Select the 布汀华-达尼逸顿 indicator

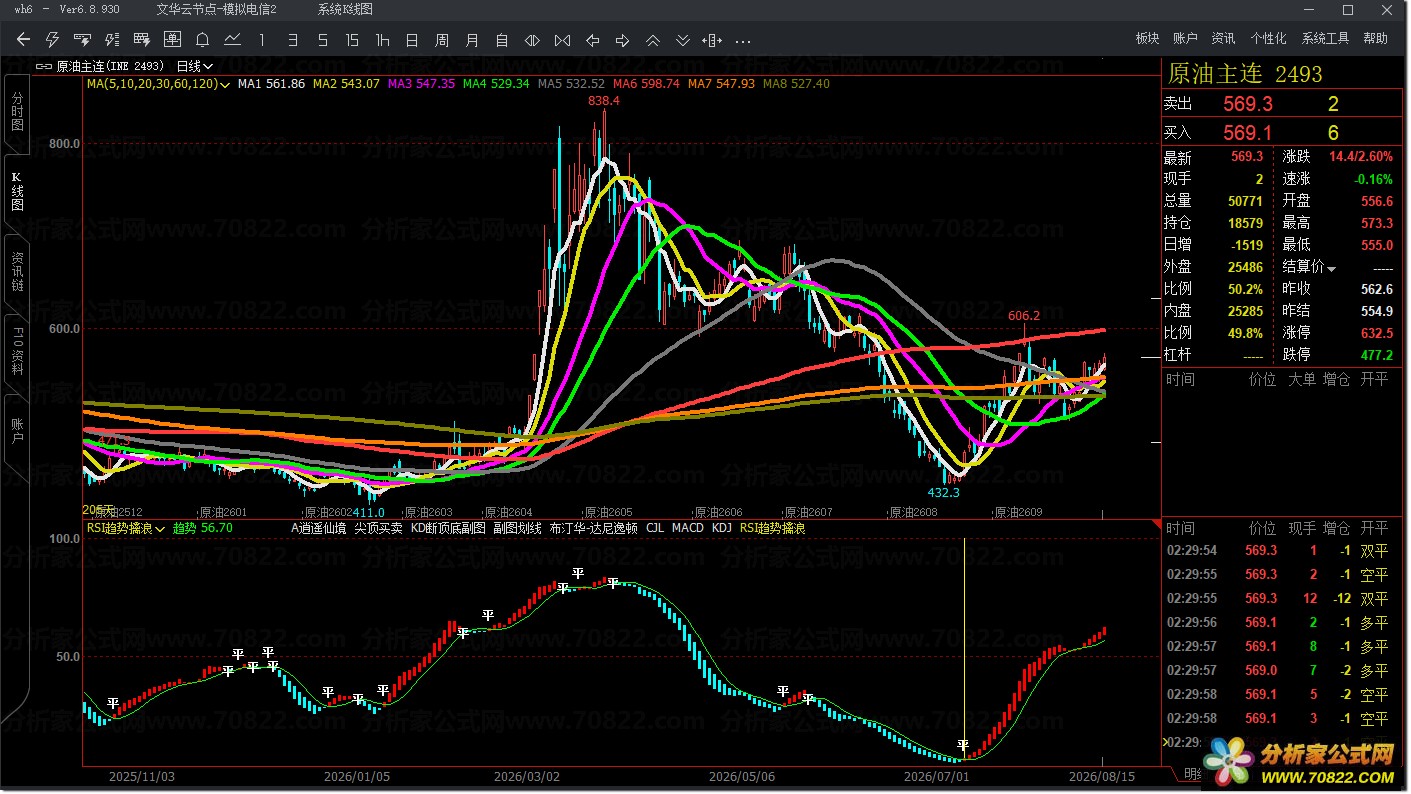[x=593, y=528]
